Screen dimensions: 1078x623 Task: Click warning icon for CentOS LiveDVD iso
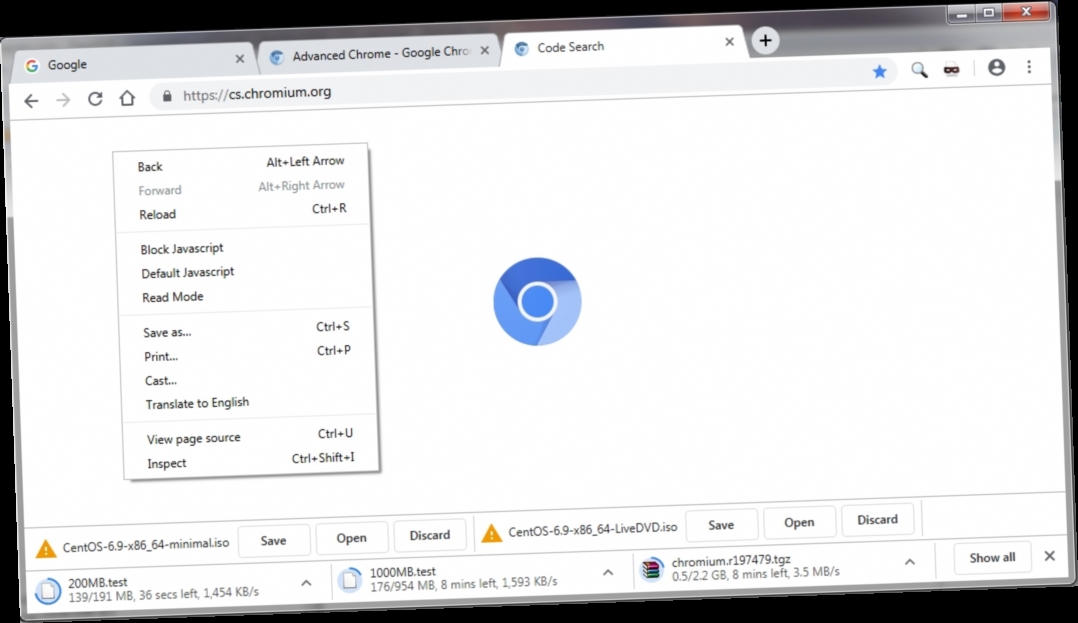point(492,533)
